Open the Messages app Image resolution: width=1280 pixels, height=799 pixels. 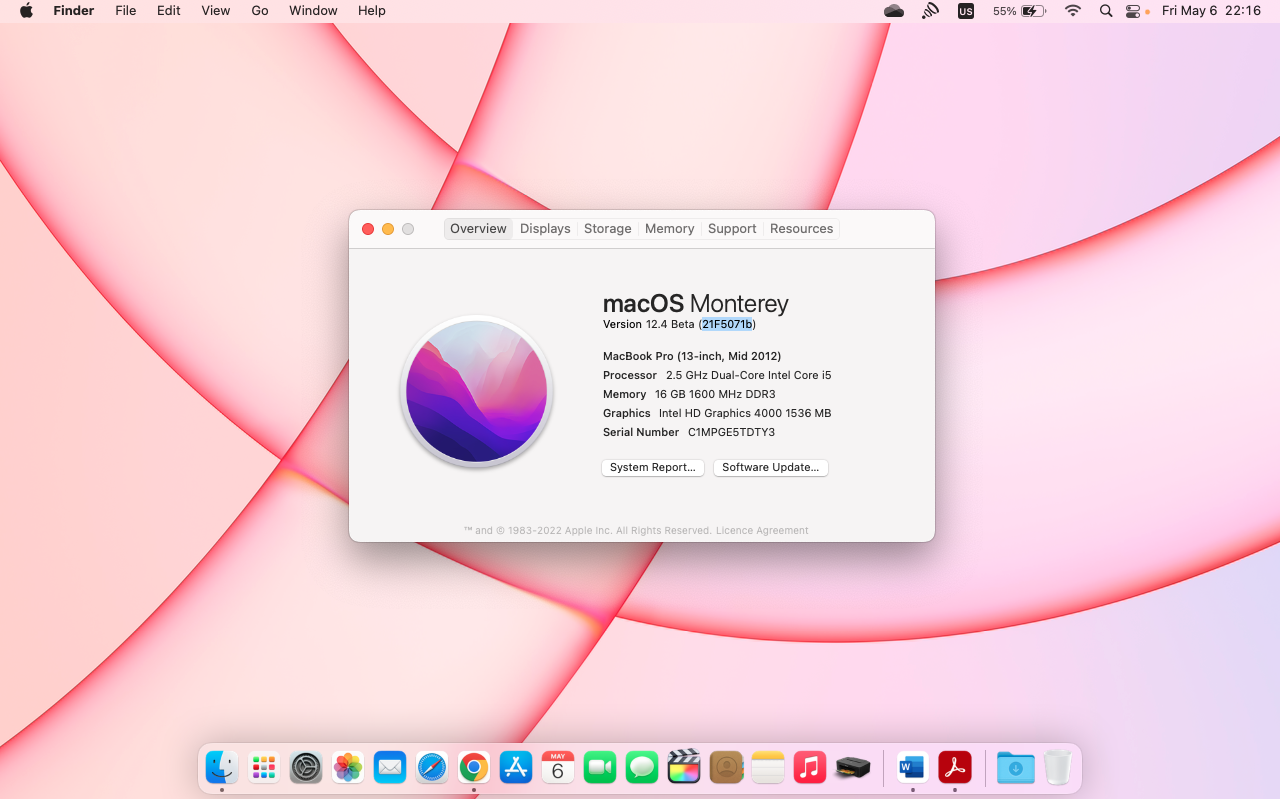point(642,768)
